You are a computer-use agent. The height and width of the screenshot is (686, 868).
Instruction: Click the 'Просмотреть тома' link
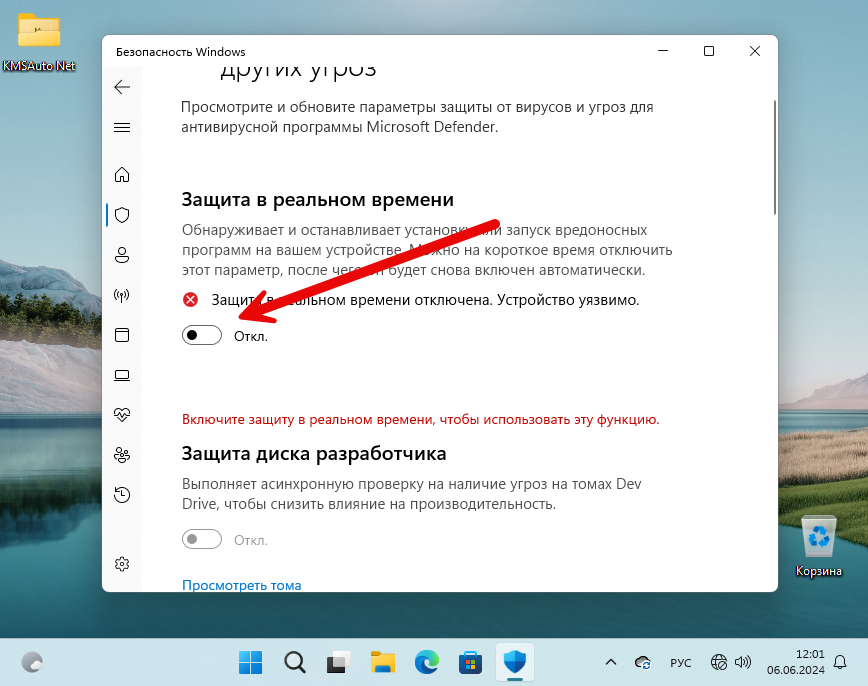pos(241,585)
